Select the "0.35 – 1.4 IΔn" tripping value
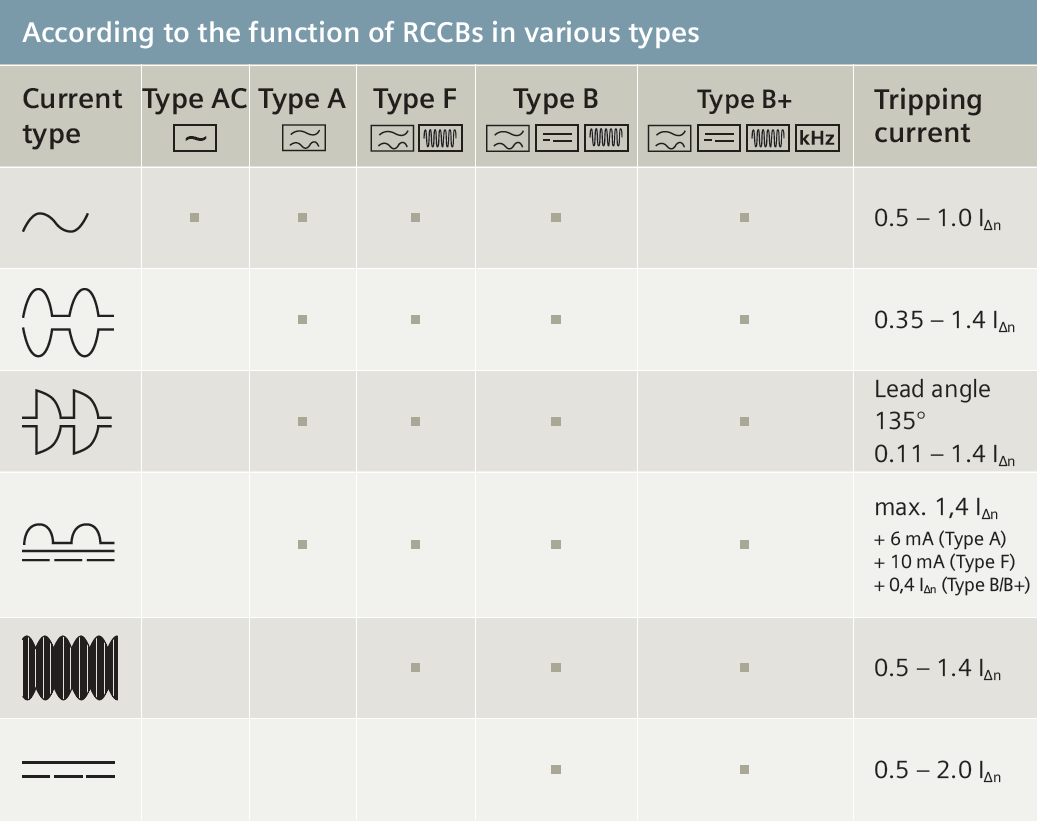 pyautogui.click(x=944, y=322)
